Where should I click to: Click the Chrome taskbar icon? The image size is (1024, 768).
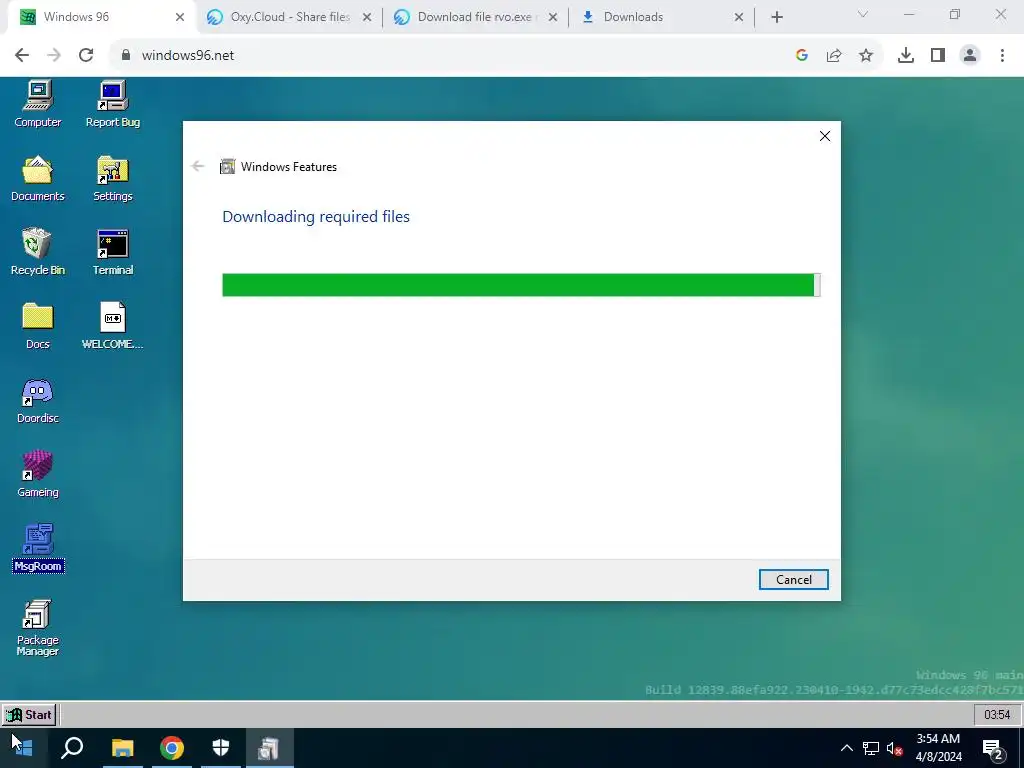coord(172,748)
